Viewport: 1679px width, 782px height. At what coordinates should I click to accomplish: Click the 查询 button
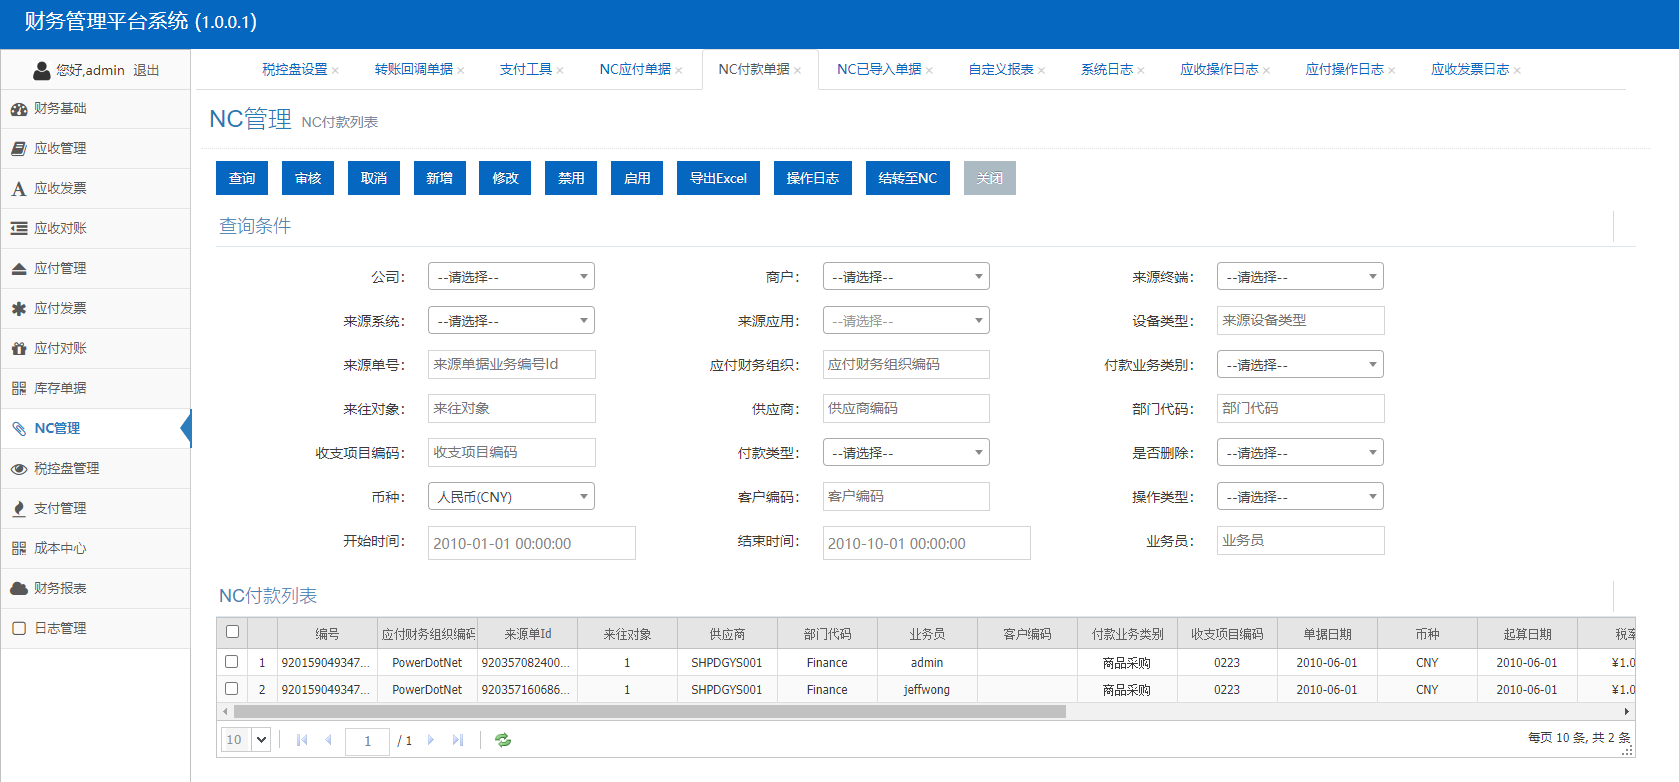242,178
